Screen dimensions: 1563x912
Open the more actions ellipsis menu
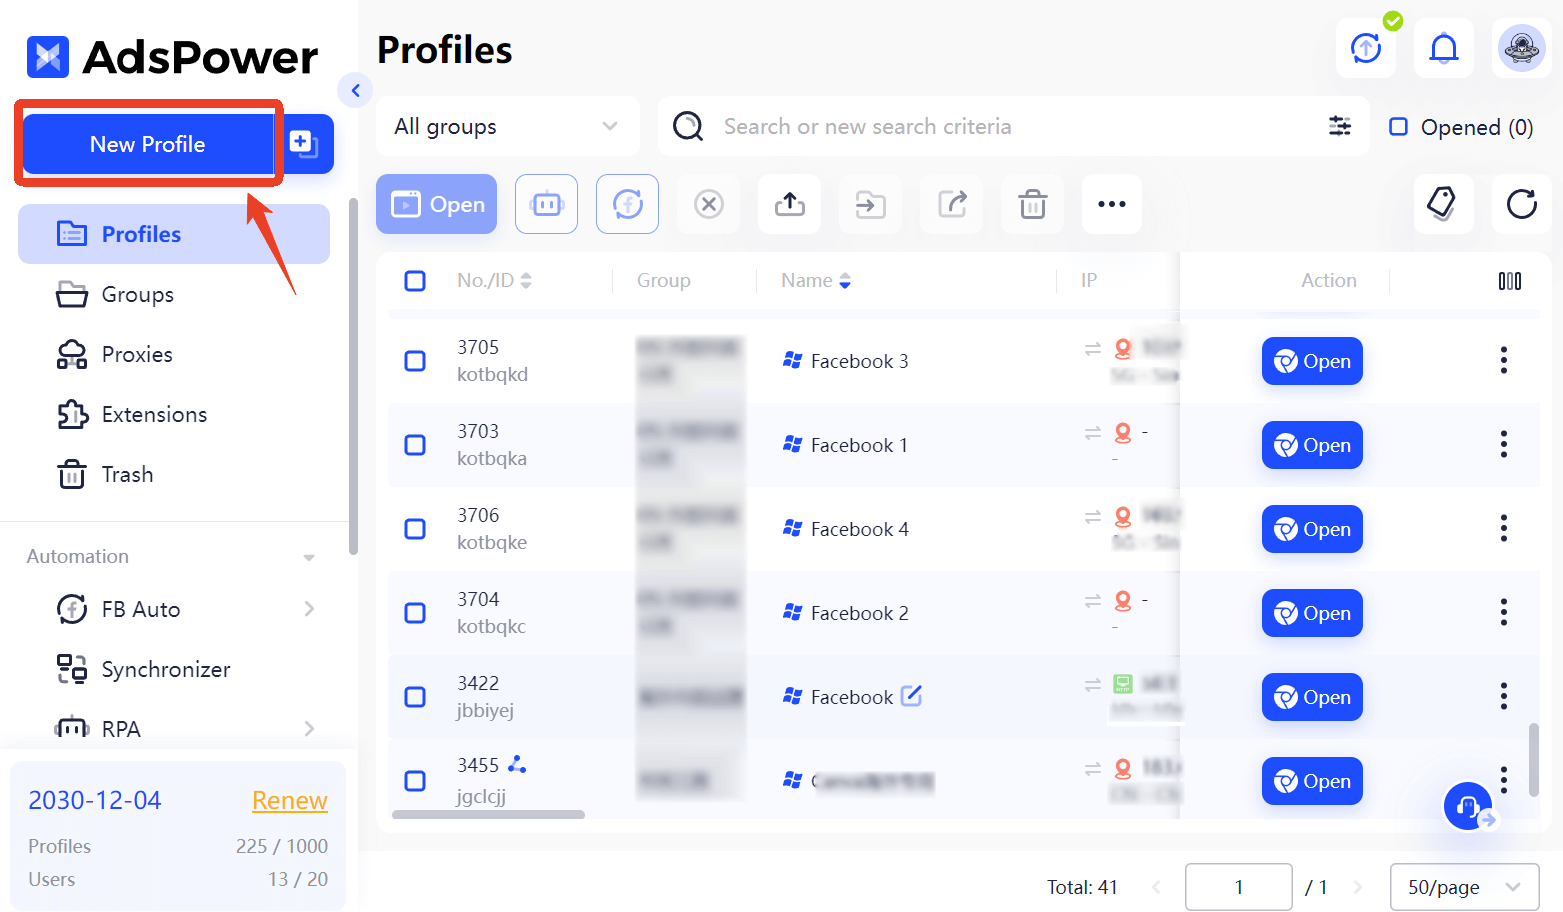[1112, 204]
